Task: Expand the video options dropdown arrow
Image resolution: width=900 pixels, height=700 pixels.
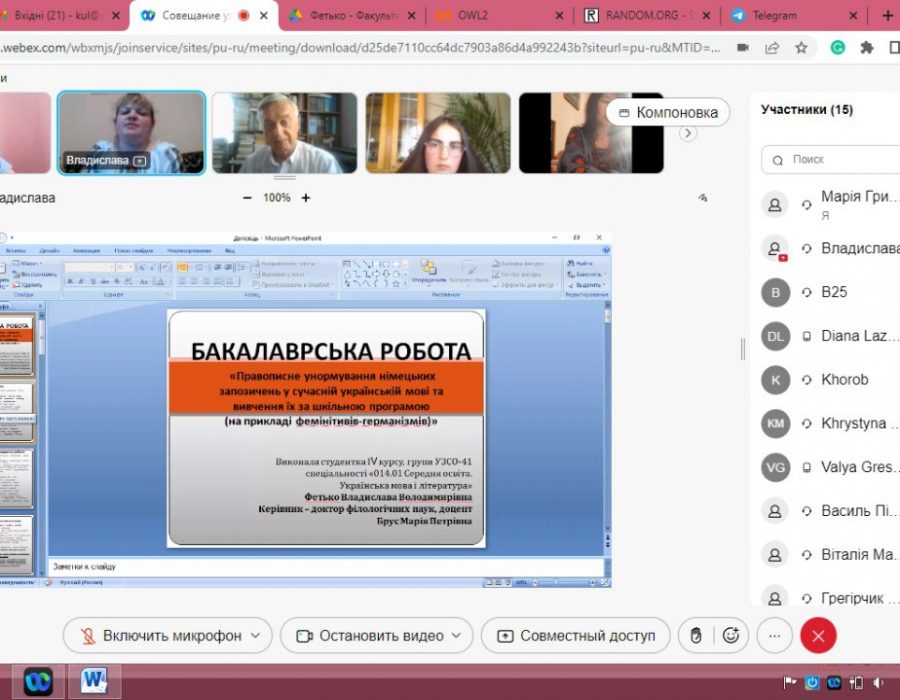Action: (456, 635)
